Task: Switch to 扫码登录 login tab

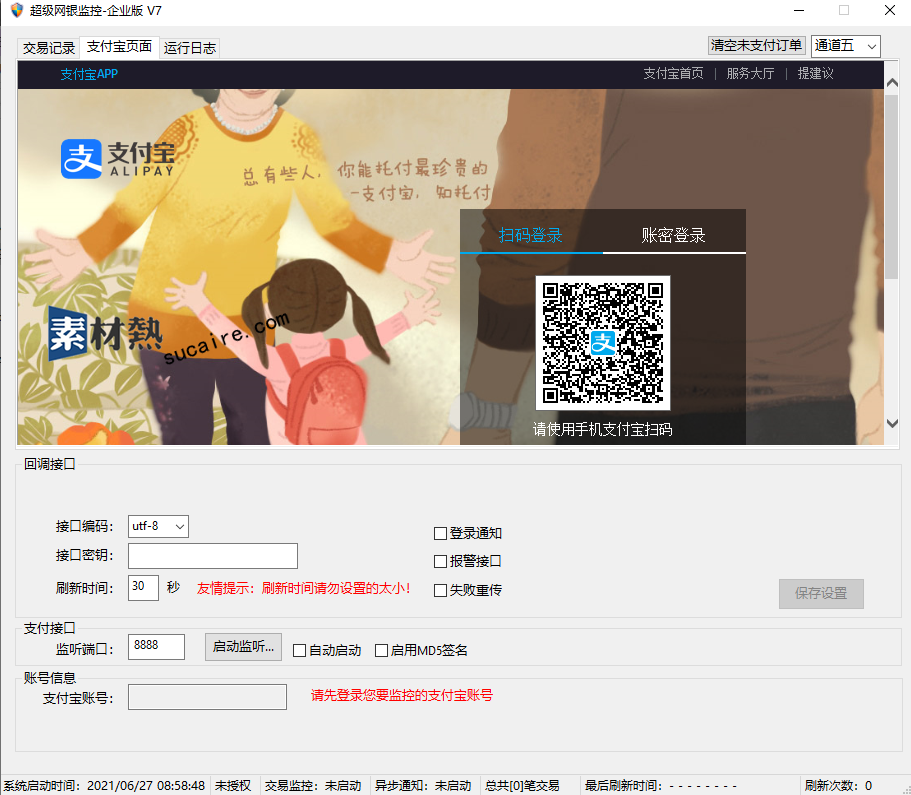Action: point(531,235)
